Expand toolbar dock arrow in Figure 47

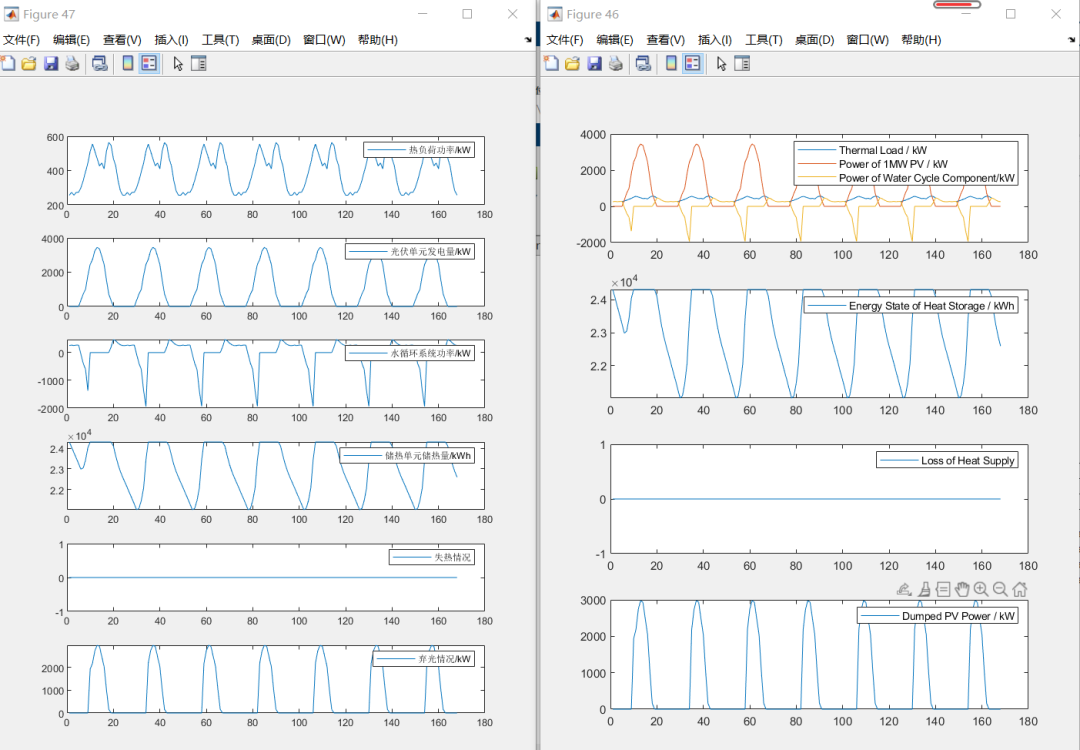(x=528, y=40)
